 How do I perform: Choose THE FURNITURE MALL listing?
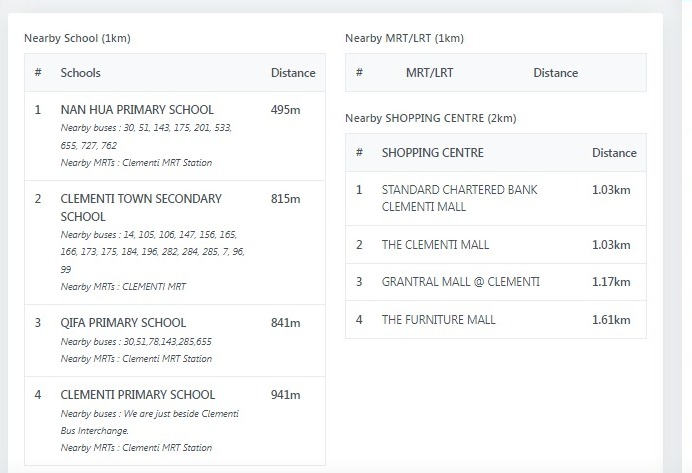(x=438, y=320)
